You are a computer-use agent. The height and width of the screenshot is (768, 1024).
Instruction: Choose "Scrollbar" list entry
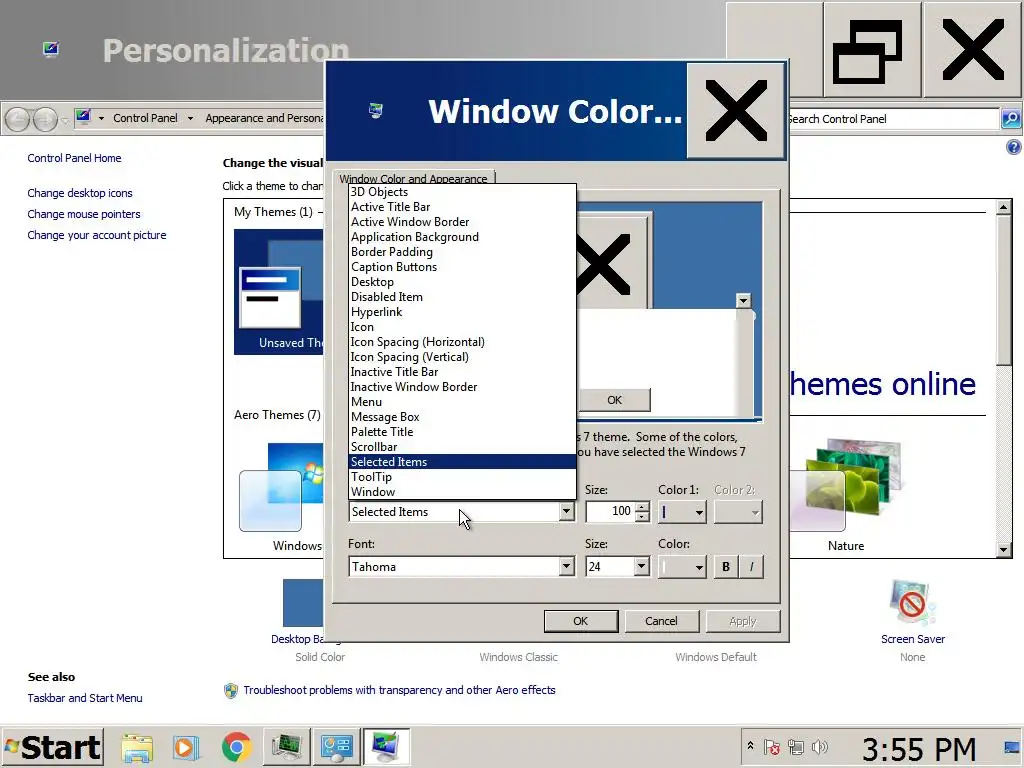(x=462, y=447)
